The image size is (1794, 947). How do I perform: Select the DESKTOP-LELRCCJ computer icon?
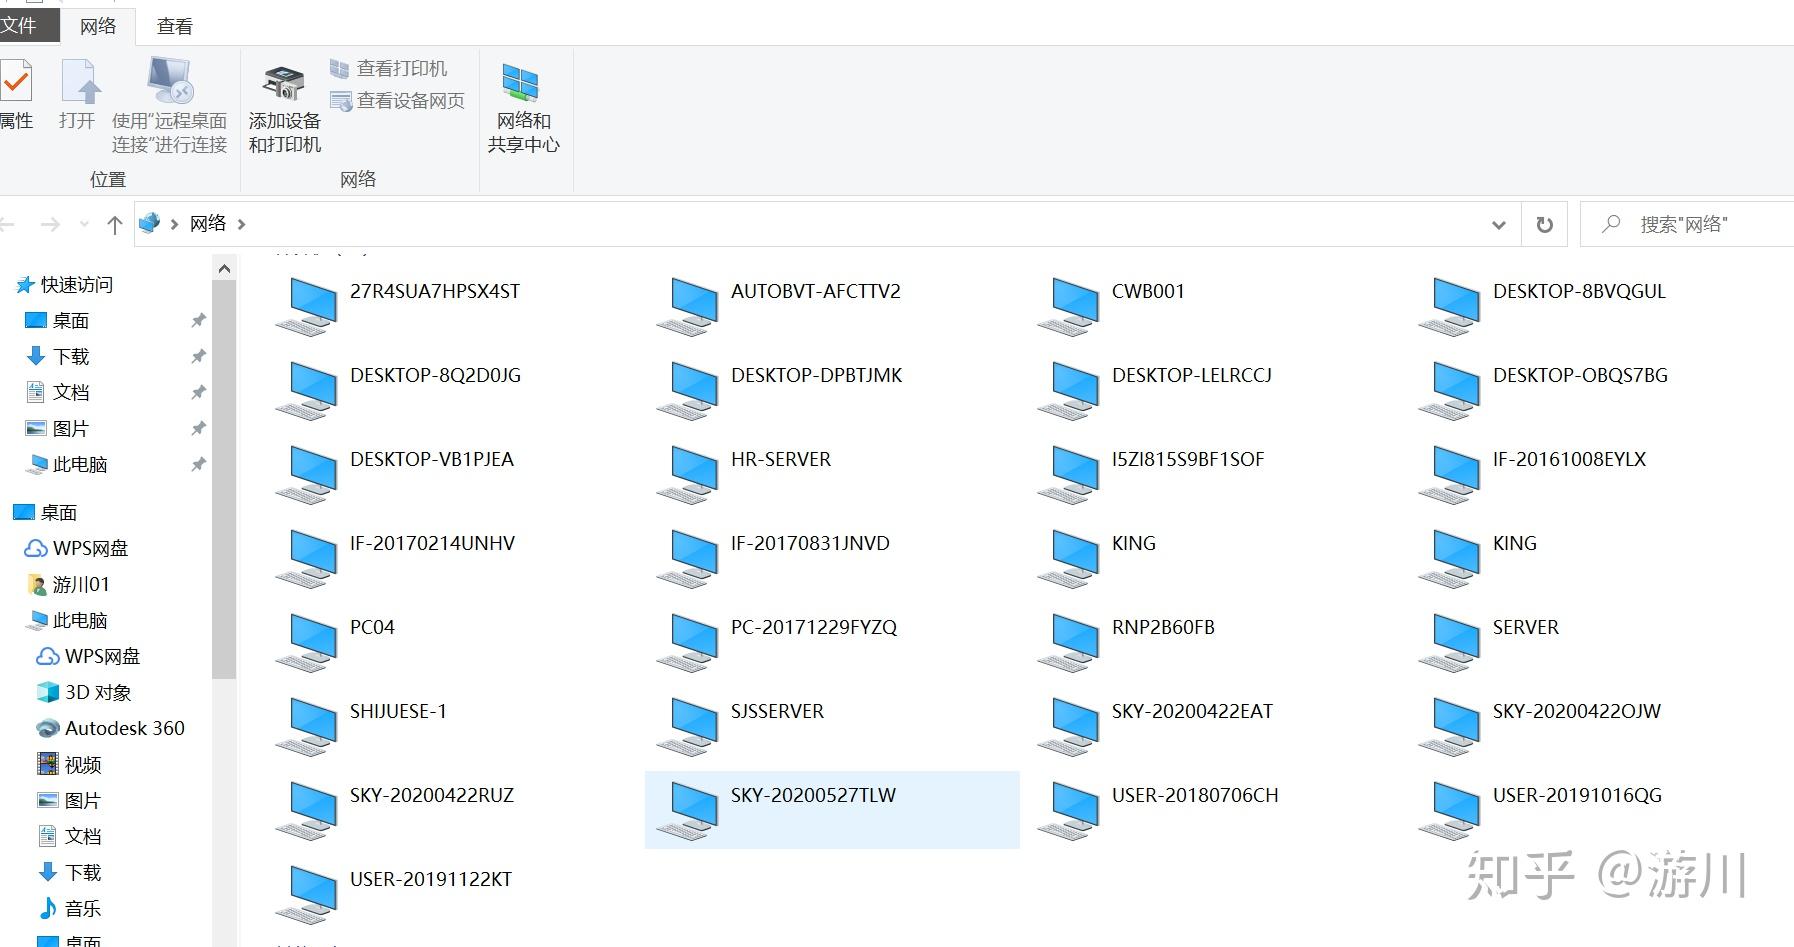(1069, 389)
